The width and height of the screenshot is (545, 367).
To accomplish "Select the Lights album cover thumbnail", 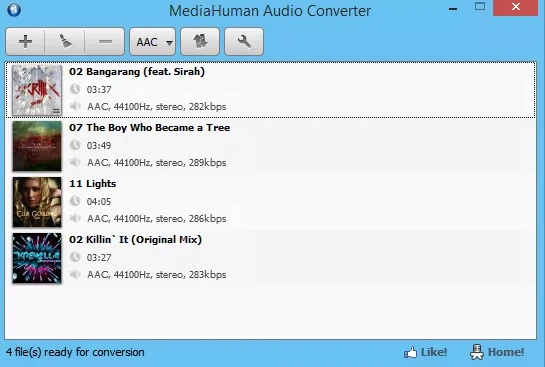I will tap(37, 202).
